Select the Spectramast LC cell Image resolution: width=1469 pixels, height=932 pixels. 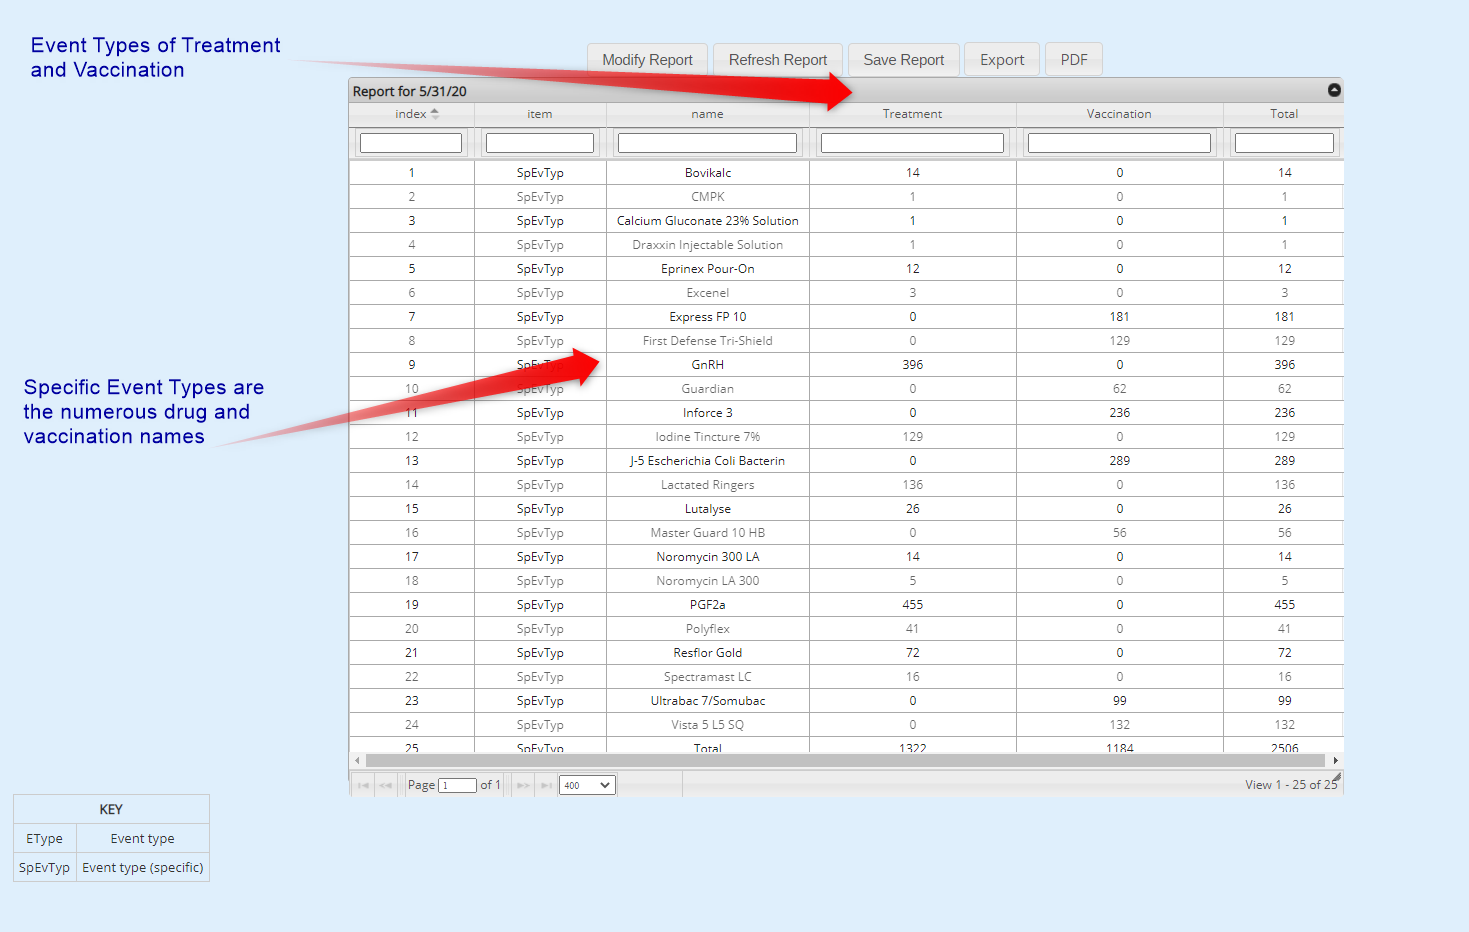[708, 677]
